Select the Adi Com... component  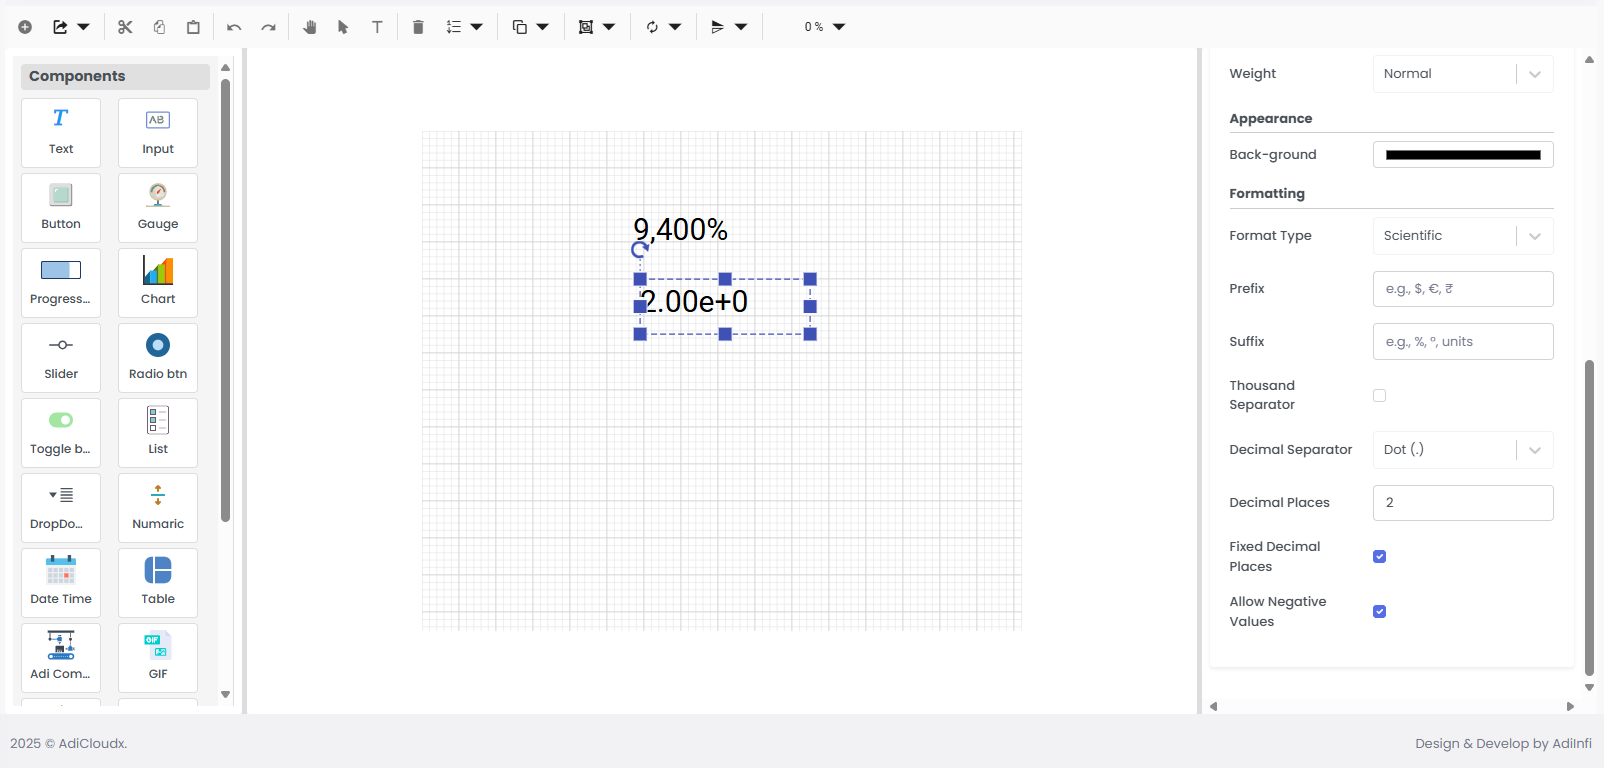(61, 658)
